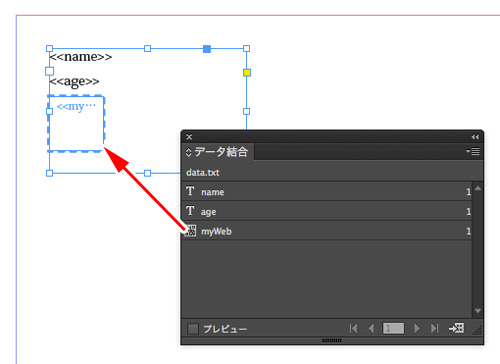Image resolution: width=500 pixels, height=364 pixels.
Task: Click the yellow anchored-object control square
Action: (x=247, y=72)
